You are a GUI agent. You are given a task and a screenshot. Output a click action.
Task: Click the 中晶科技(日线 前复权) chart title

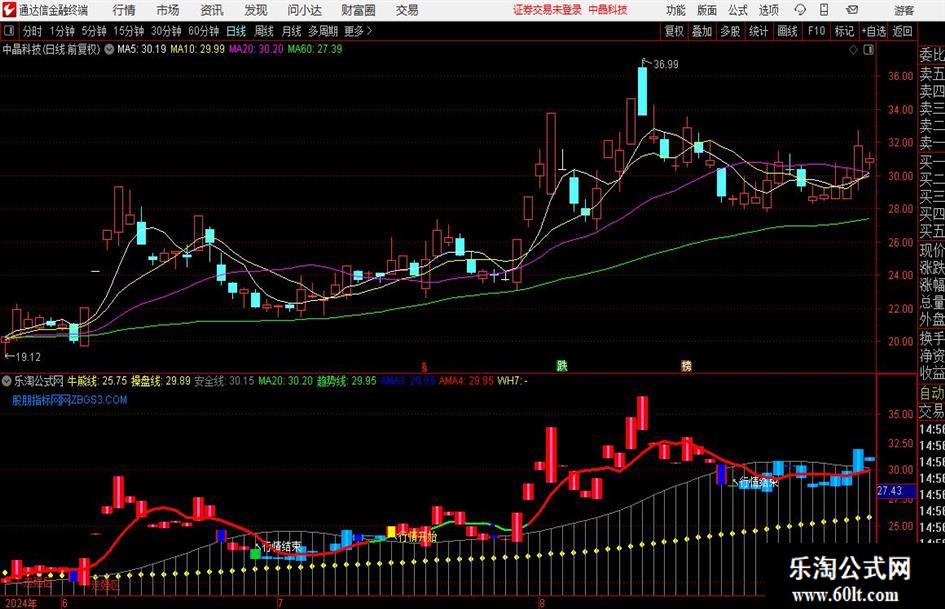[51, 49]
